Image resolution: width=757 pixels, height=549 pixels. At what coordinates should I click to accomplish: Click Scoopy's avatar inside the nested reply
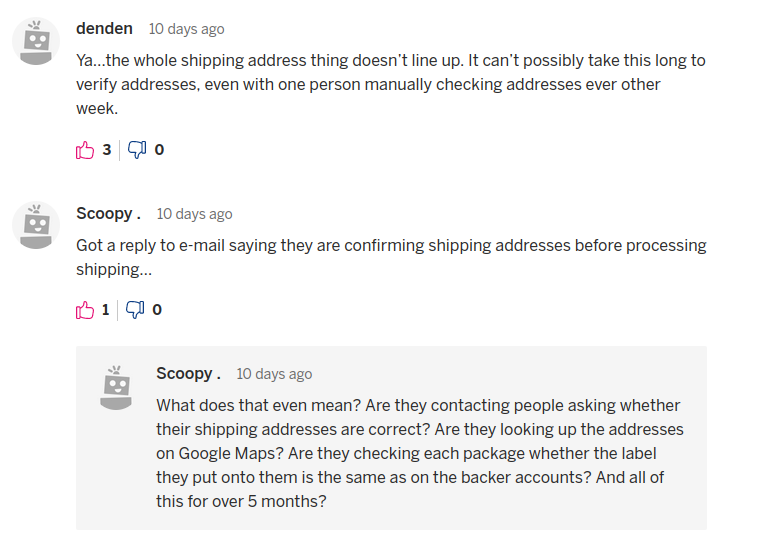tap(117, 386)
